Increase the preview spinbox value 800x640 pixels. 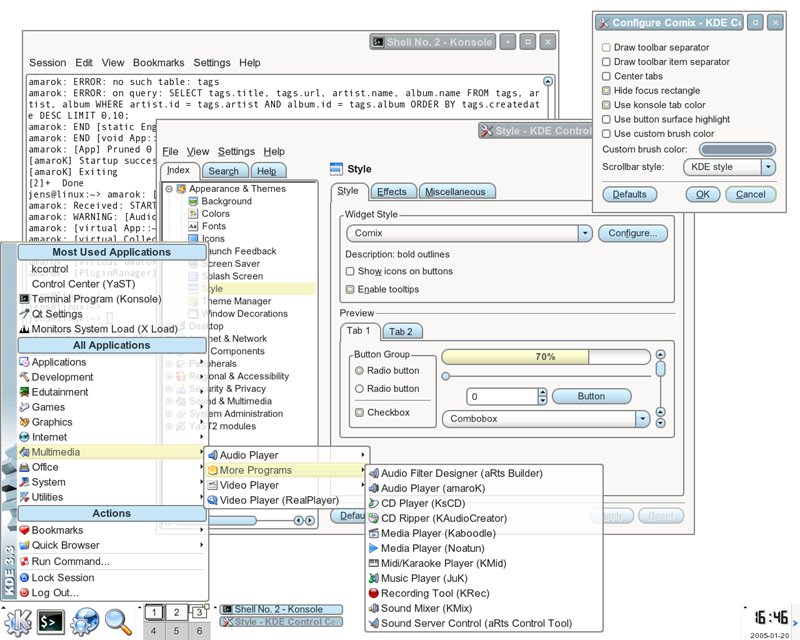542,392
